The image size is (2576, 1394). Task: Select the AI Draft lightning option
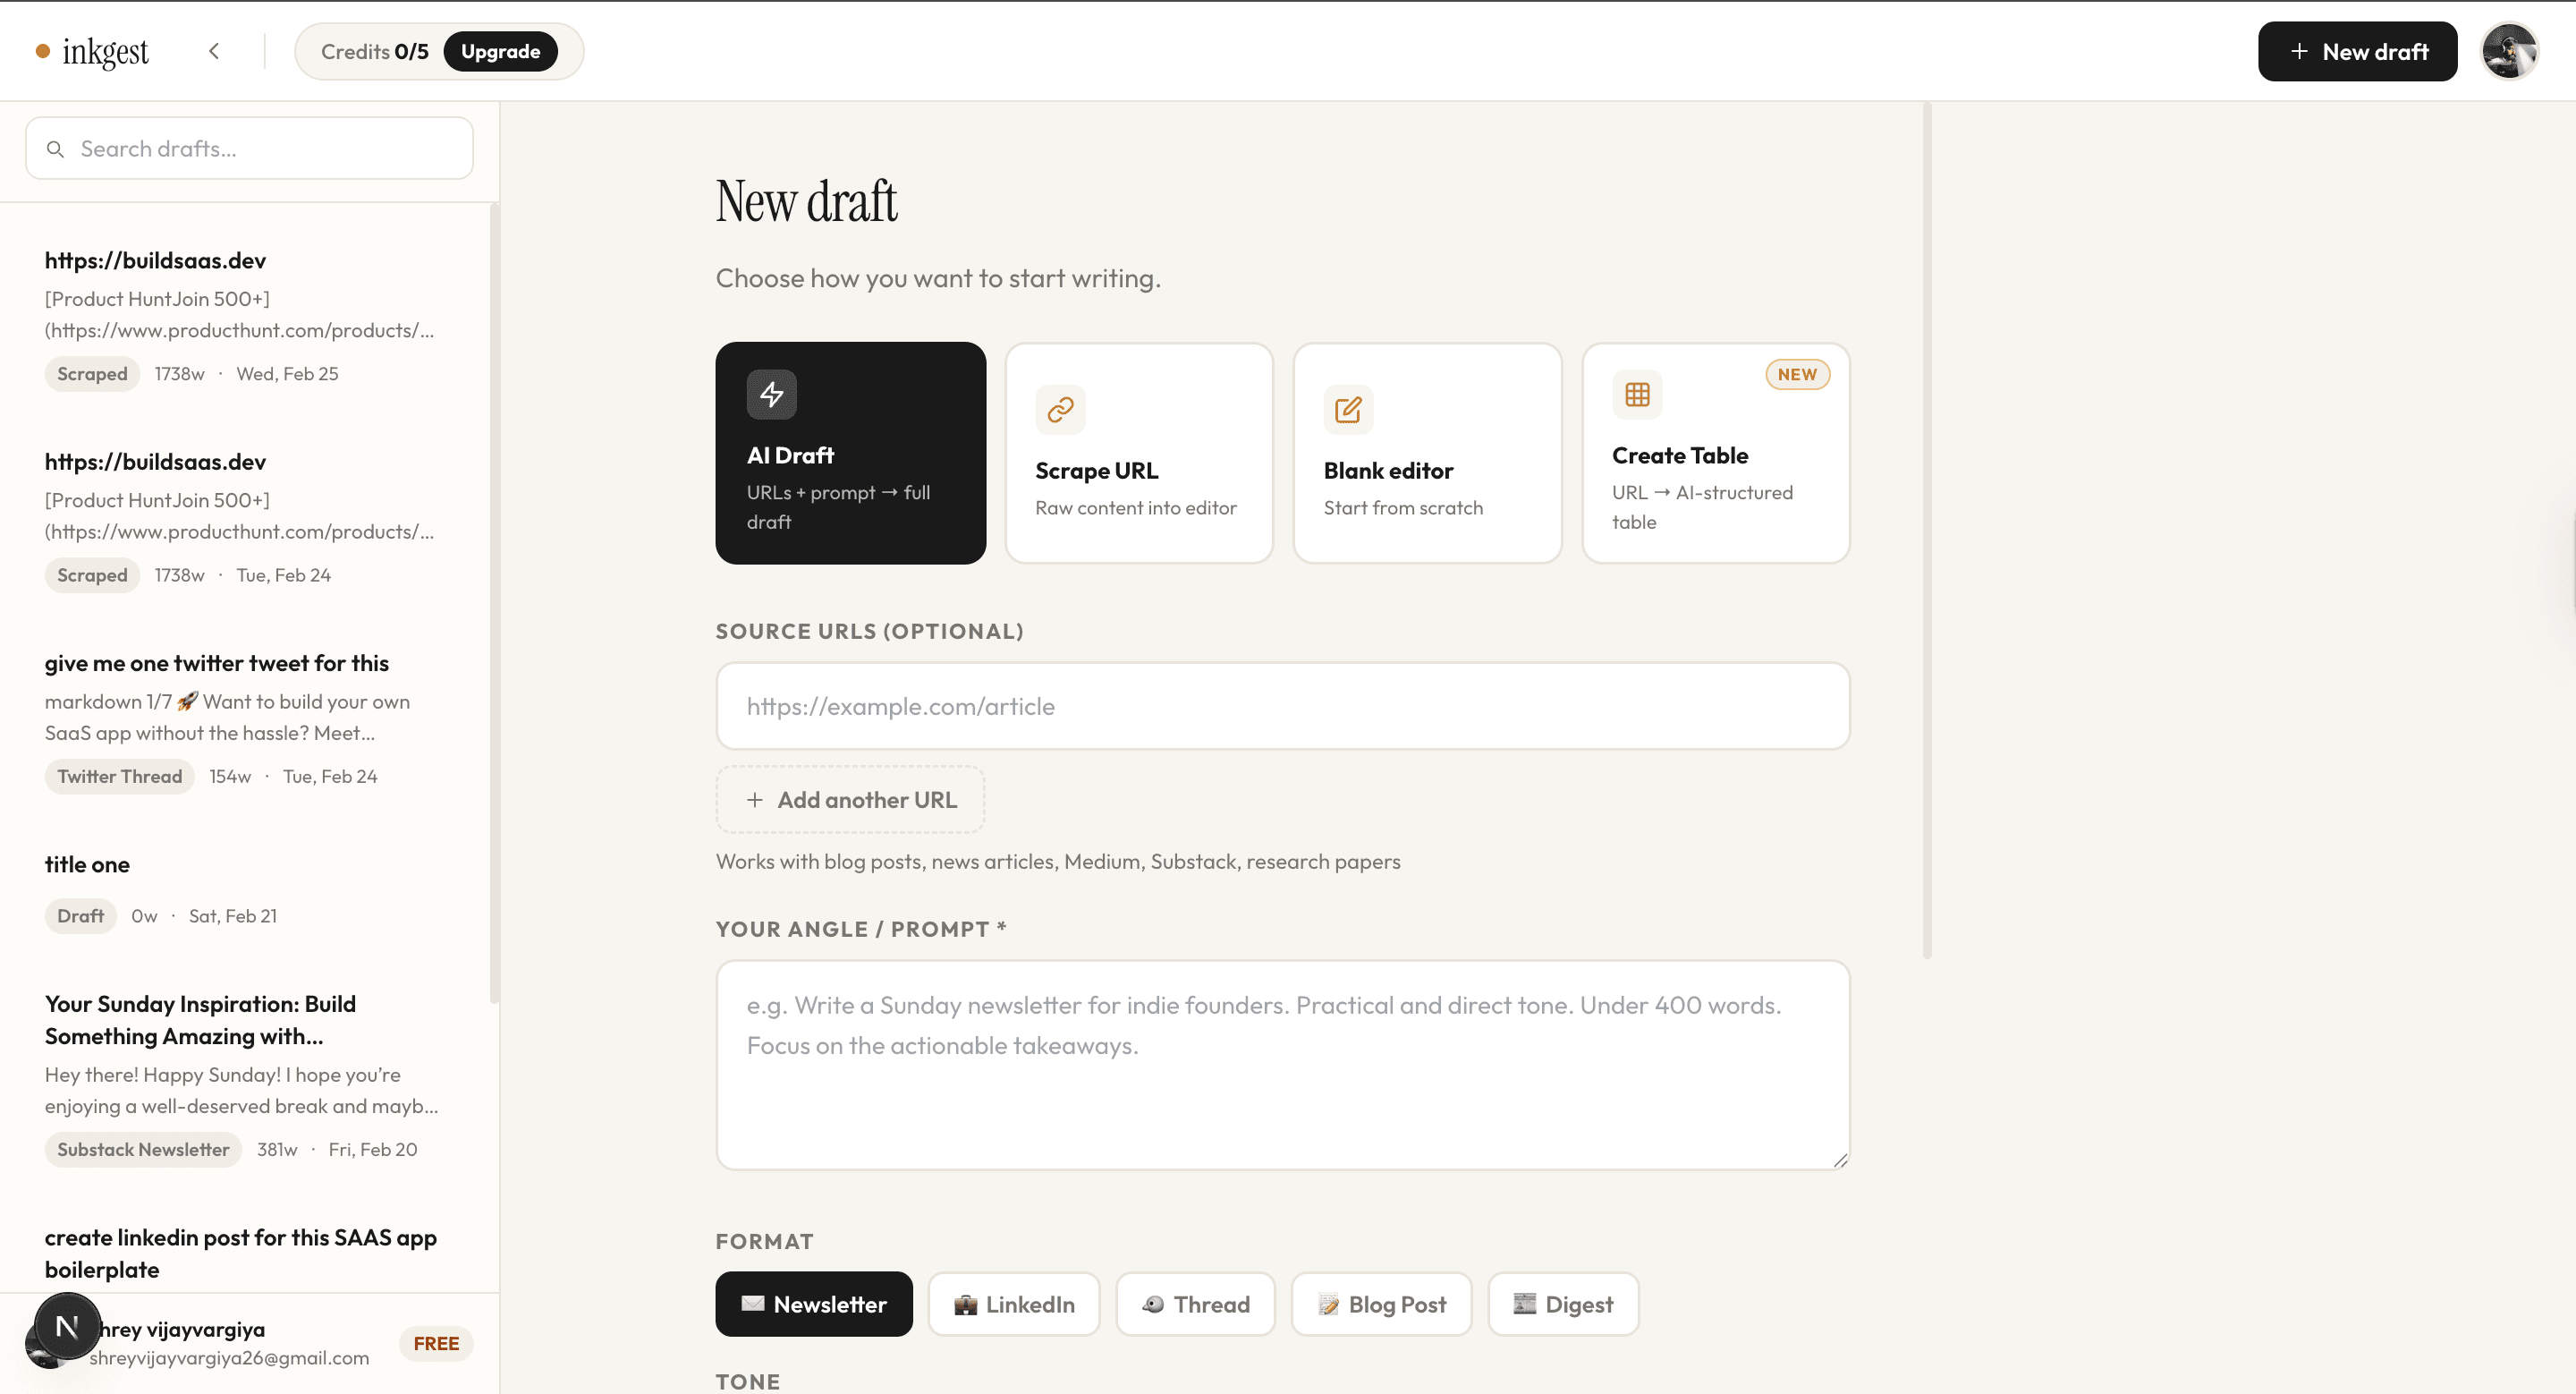(x=850, y=452)
